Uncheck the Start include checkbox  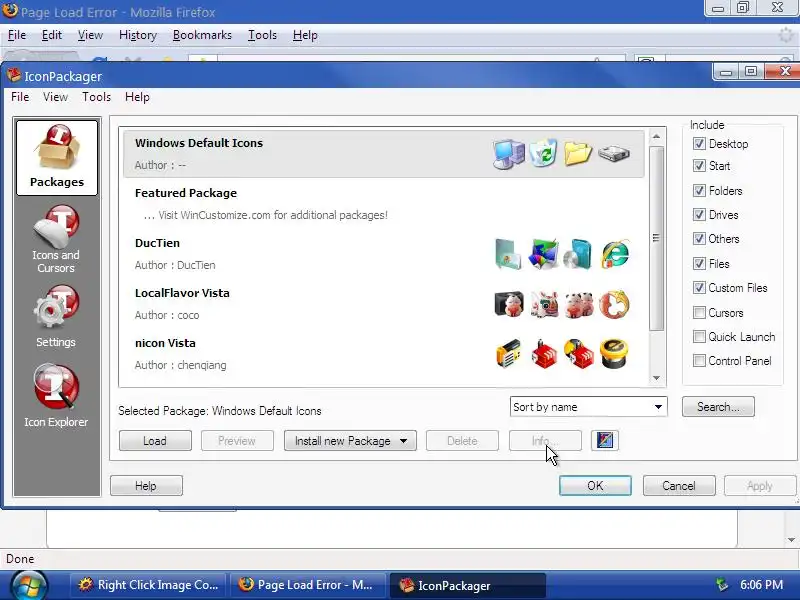coord(699,166)
